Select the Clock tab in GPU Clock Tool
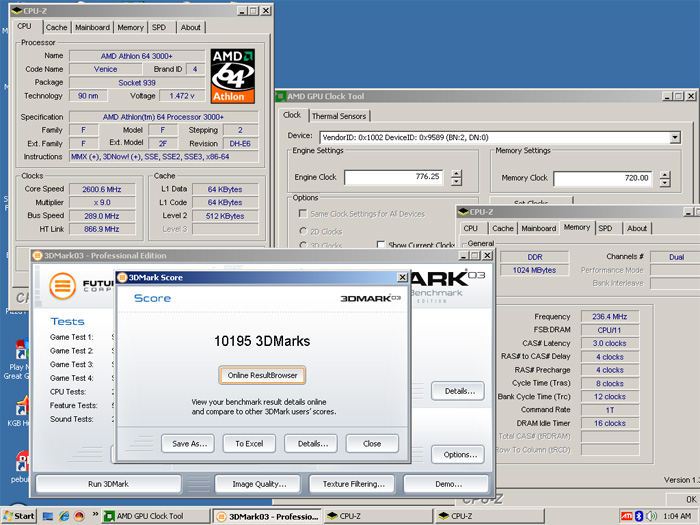 point(292,115)
